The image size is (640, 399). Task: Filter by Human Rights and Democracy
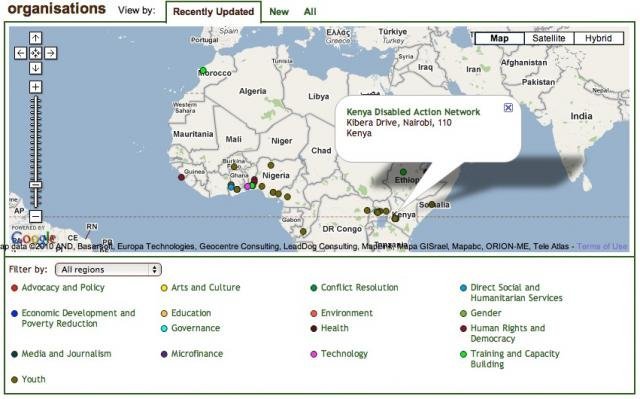[508, 333]
